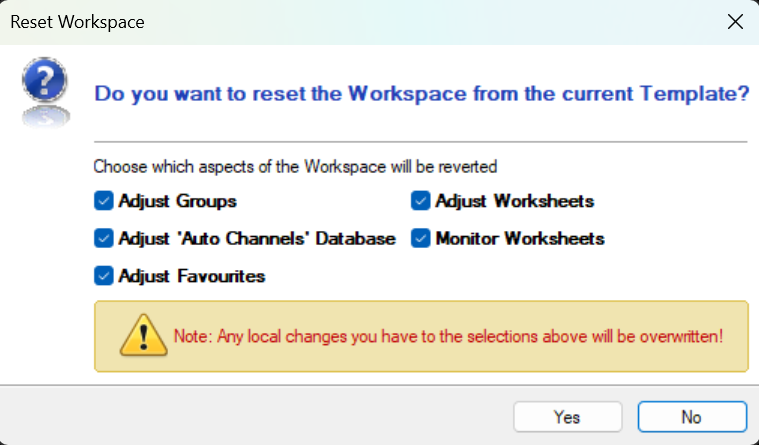This screenshot has width=759, height=445.
Task: Click the 'Monitor Worksheets' label text
Action: tap(519, 239)
